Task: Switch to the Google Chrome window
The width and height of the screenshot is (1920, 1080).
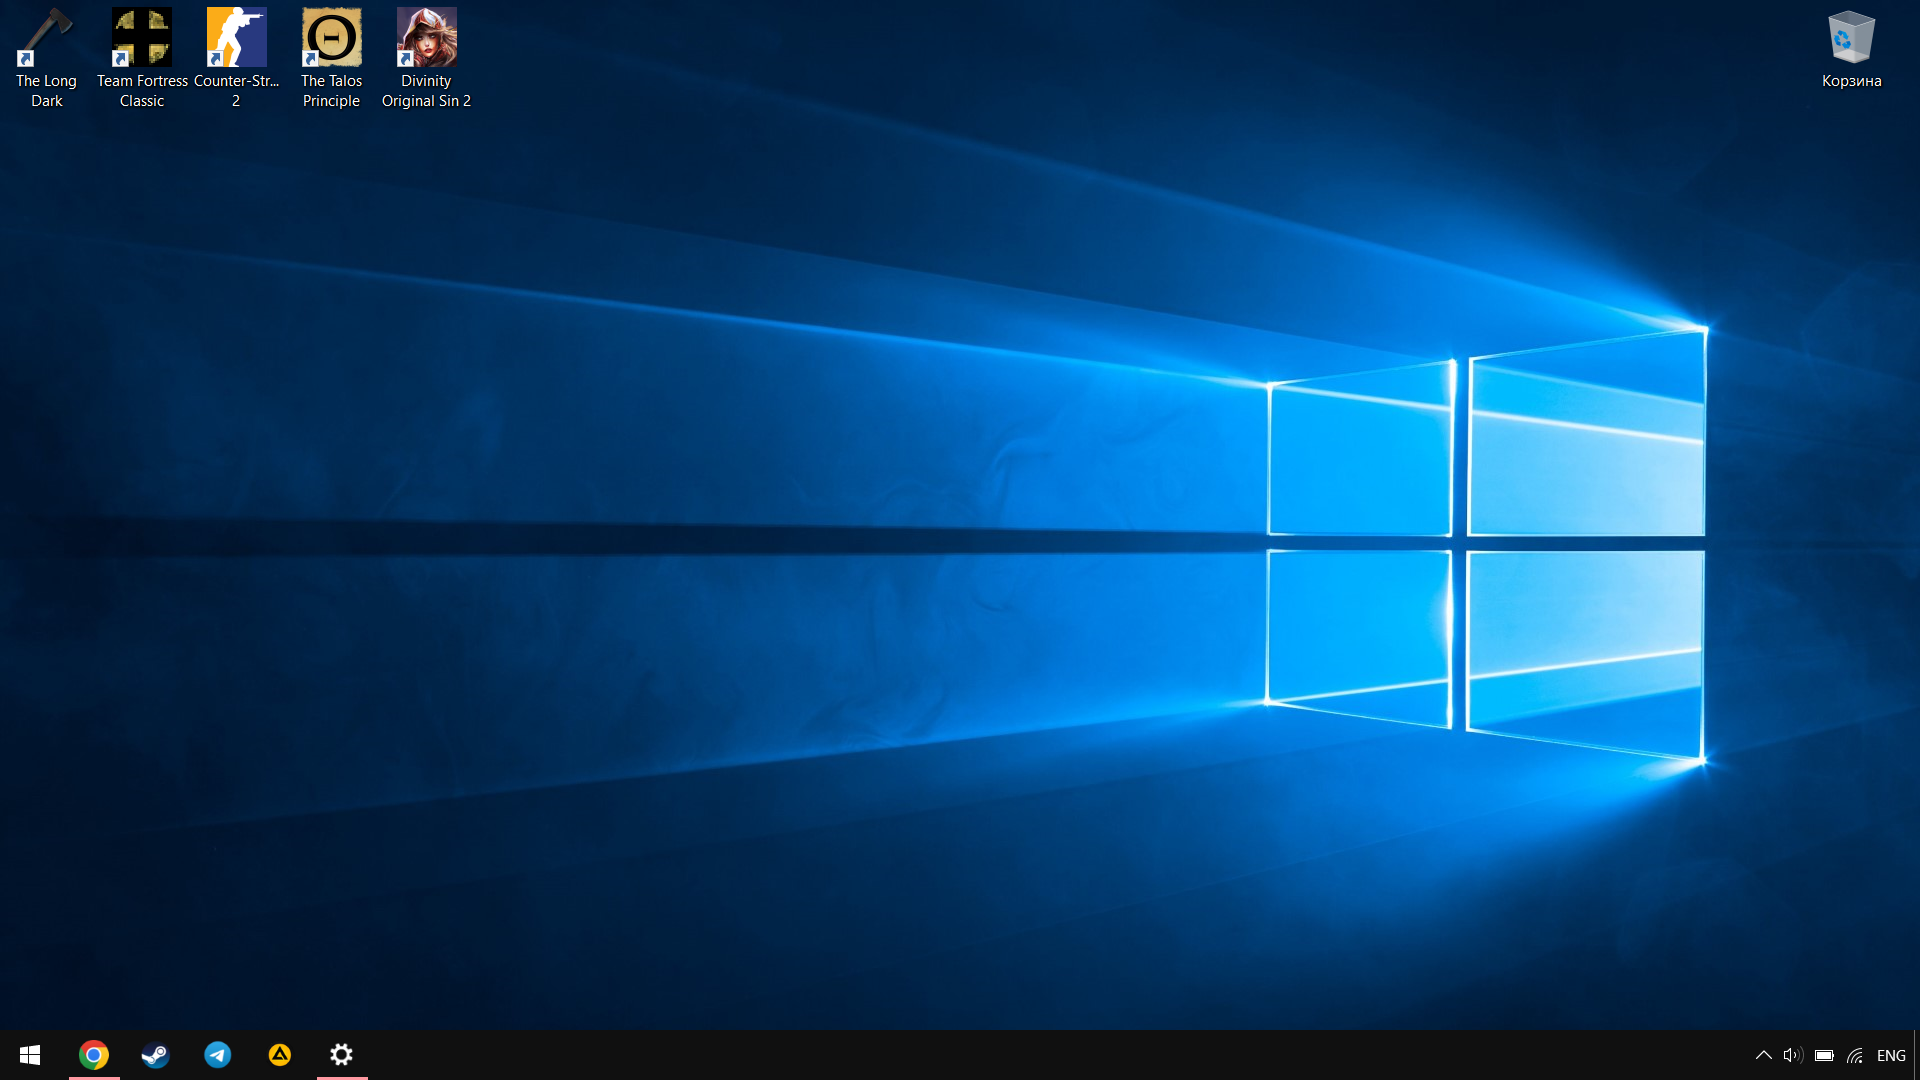Action: (x=93, y=1055)
